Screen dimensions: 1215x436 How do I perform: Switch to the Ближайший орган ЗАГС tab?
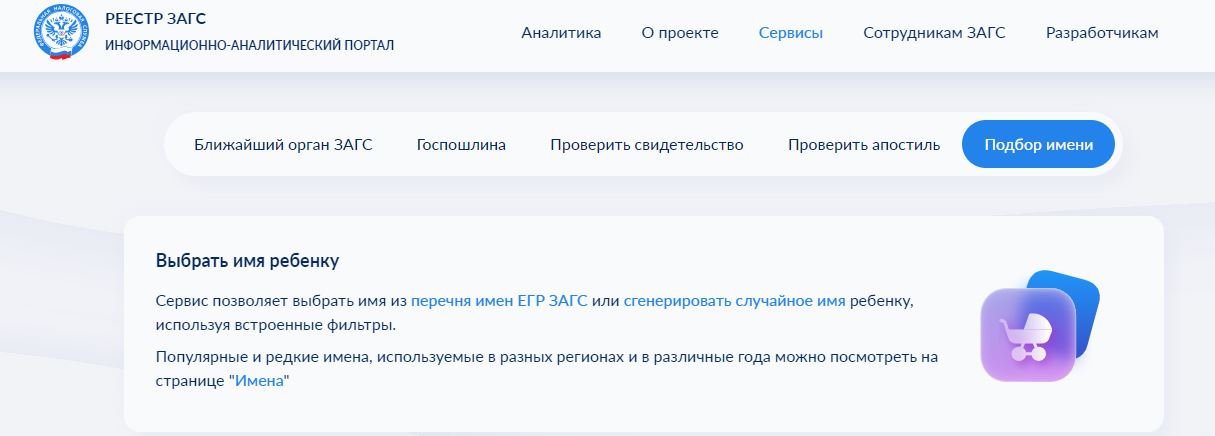283,145
